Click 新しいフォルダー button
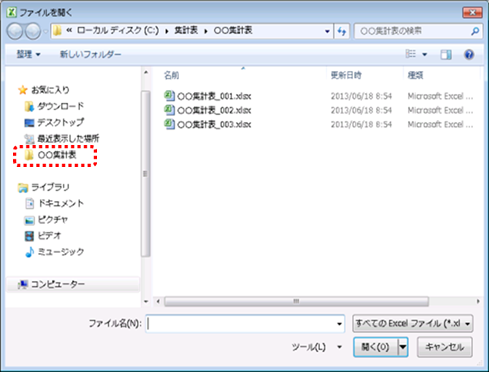Viewport: 489px width, 372px height. pos(90,54)
